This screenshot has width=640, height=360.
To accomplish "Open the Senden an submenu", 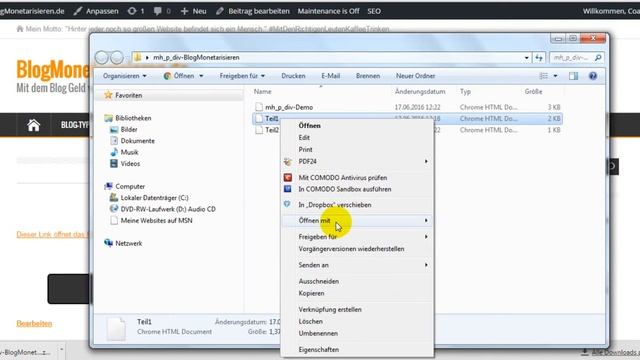I will (313, 265).
